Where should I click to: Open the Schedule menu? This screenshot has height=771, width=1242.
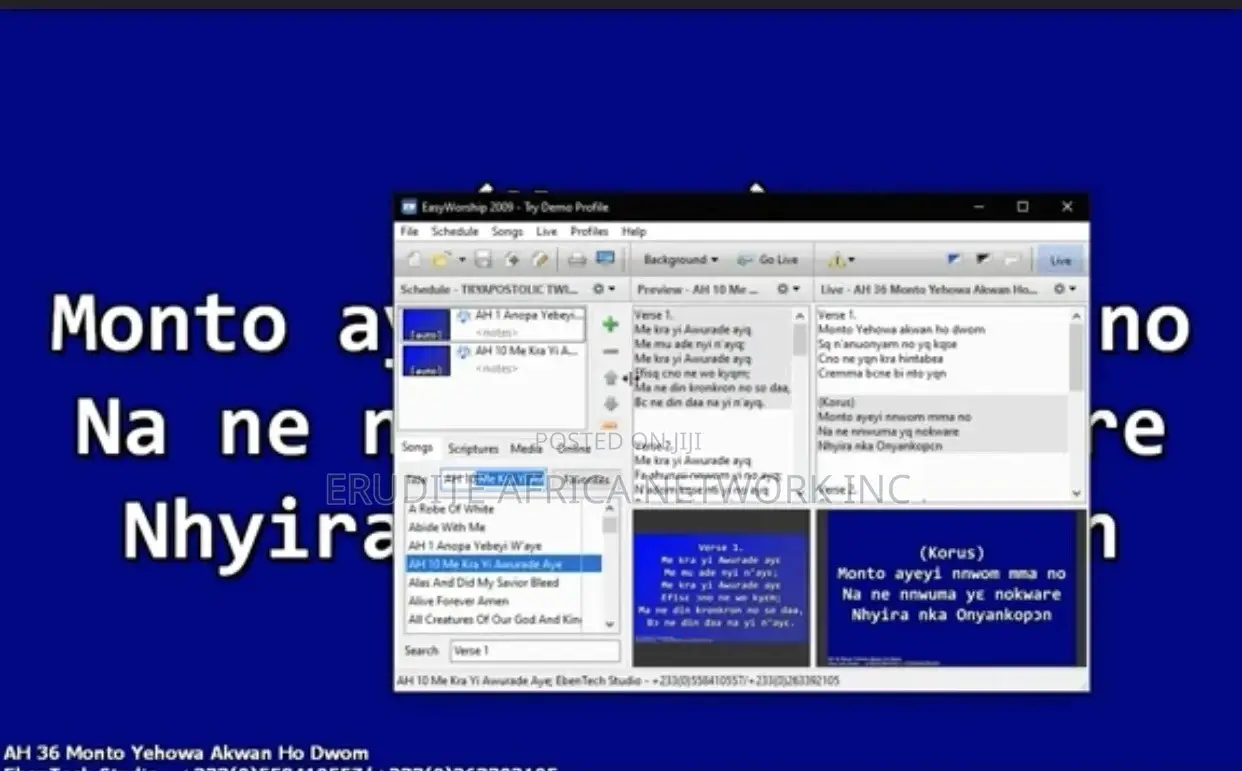click(455, 231)
